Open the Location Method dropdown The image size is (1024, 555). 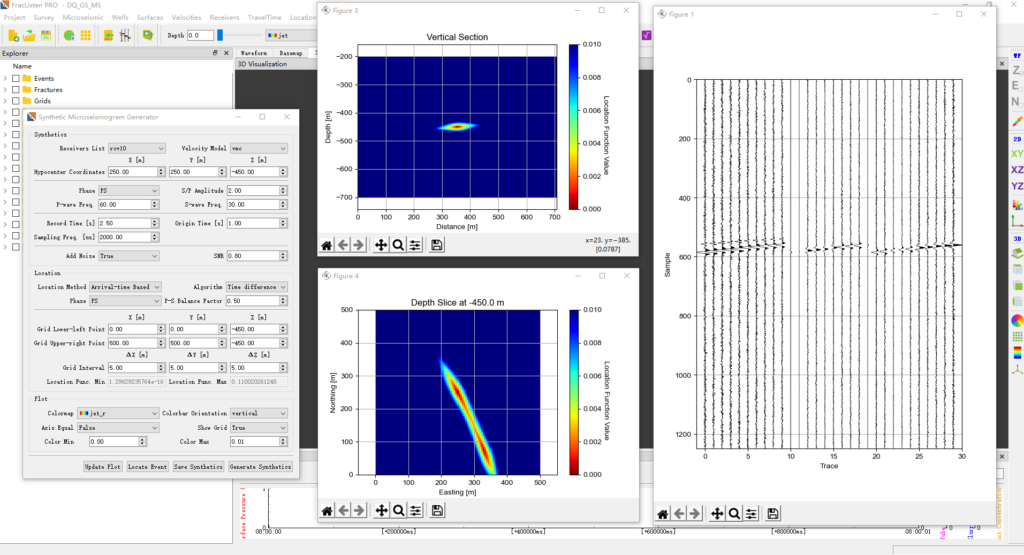(125, 287)
